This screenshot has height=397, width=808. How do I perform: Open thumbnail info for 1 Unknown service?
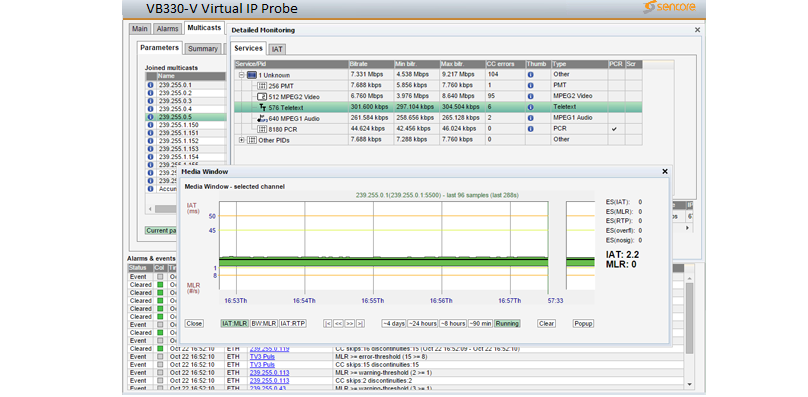tap(531, 75)
